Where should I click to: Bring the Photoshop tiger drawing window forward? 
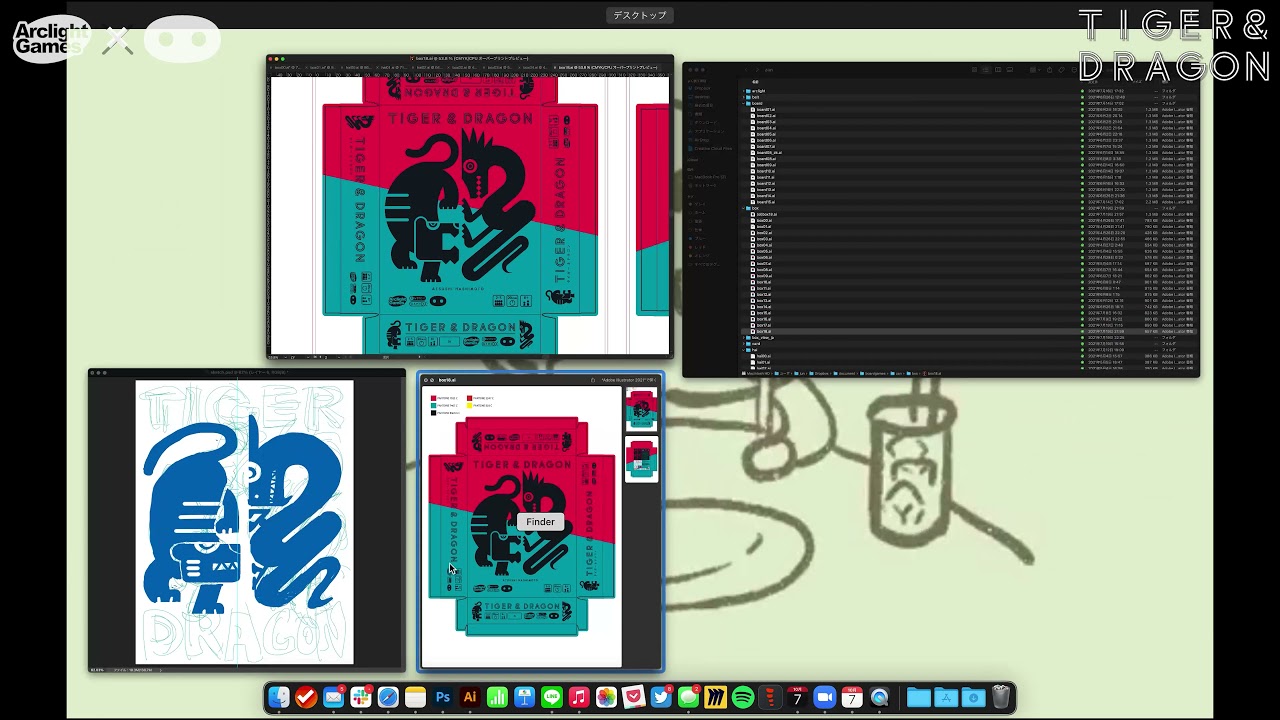coord(246,521)
